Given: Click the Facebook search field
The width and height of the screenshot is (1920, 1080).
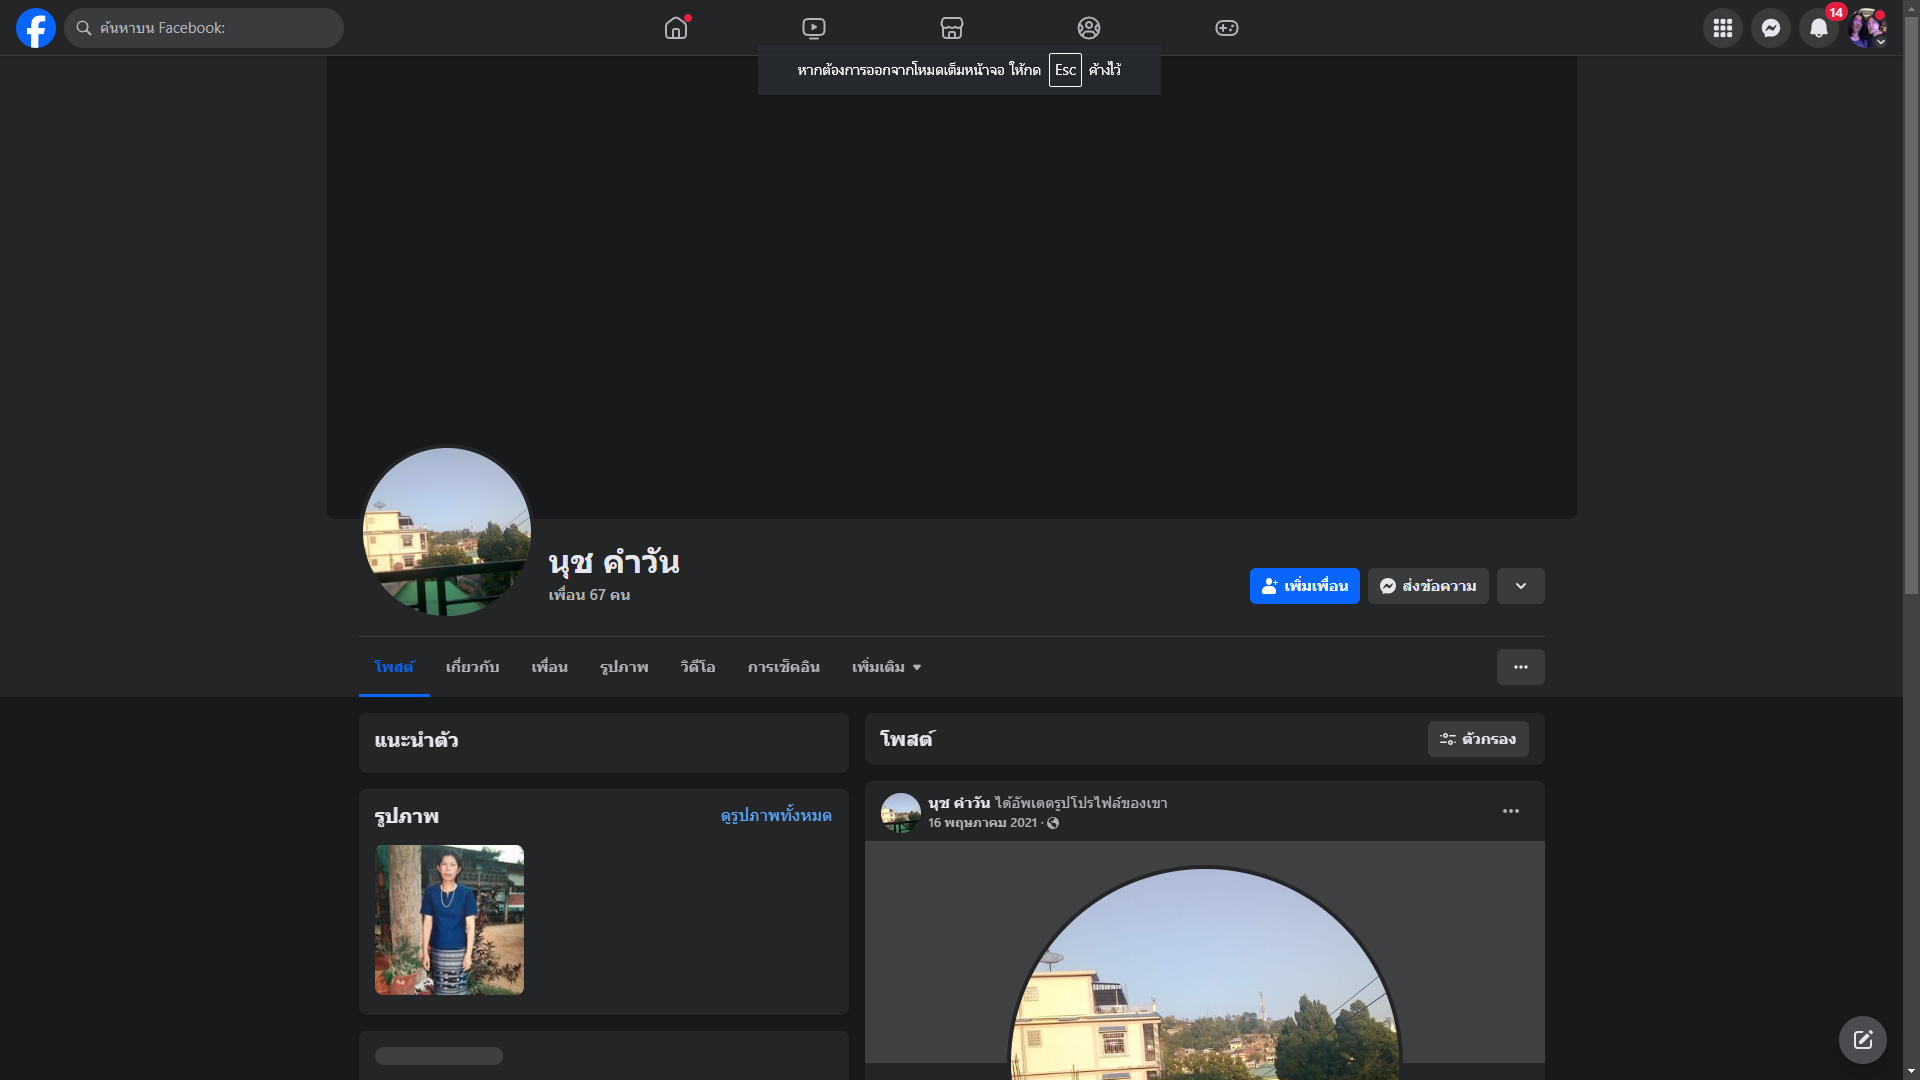Looking at the screenshot, I should [204, 28].
